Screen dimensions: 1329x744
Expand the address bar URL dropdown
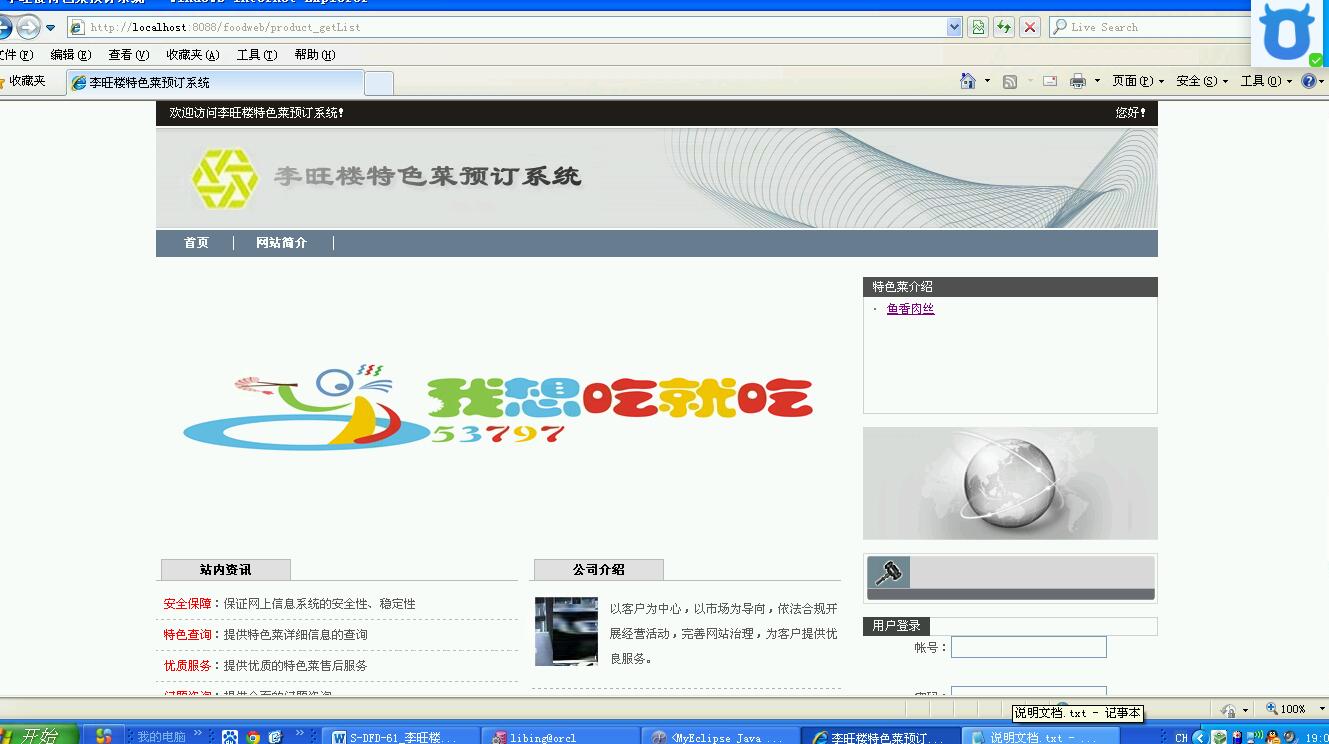pyautogui.click(x=954, y=27)
